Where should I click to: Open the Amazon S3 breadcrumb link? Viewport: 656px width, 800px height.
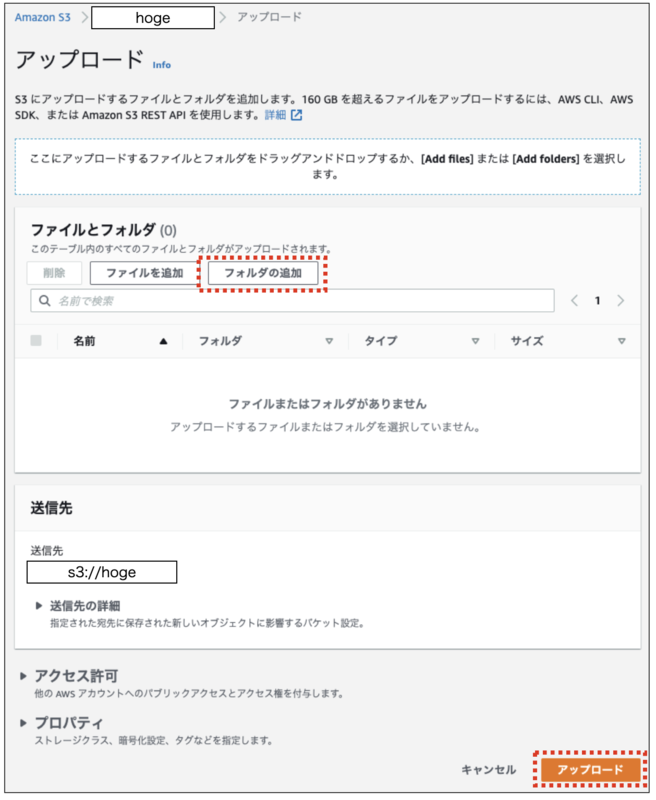42,17
